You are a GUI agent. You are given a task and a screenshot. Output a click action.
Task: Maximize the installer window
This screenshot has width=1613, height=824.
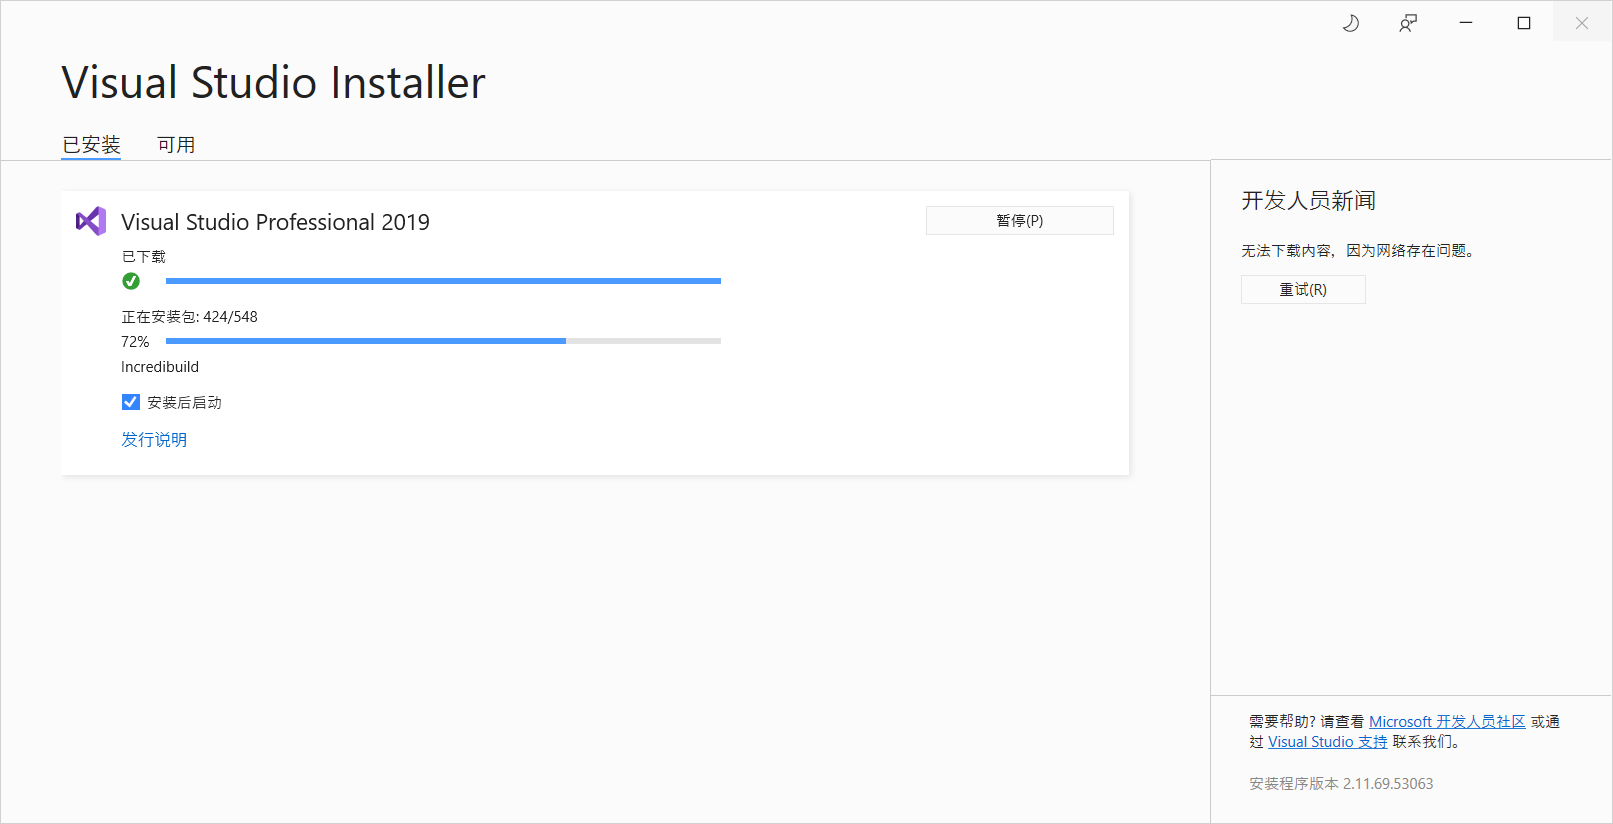1524,23
